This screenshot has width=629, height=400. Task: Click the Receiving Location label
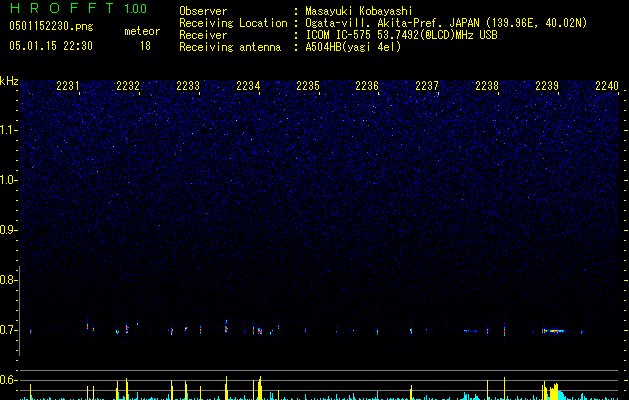233,23
